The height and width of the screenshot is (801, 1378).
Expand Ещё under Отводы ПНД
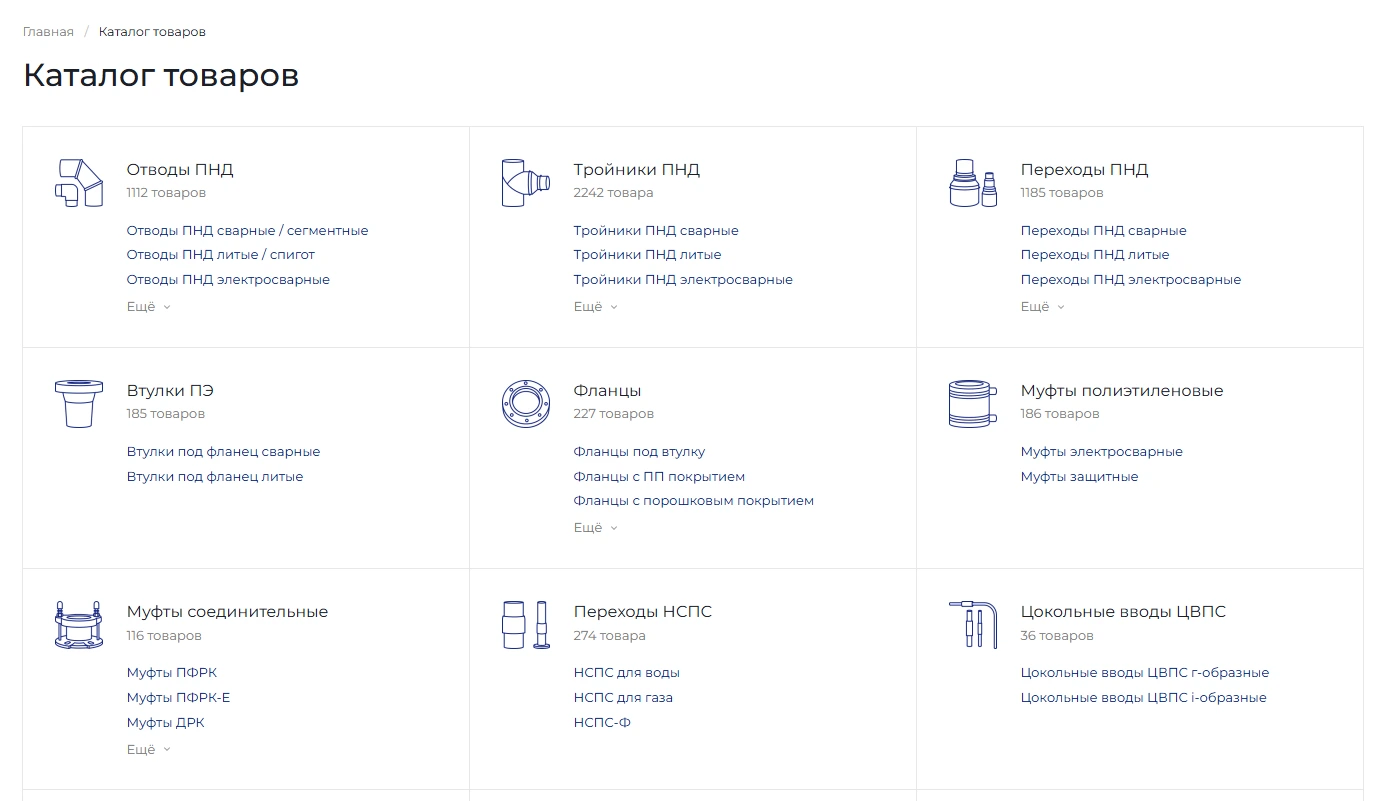pos(148,307)
